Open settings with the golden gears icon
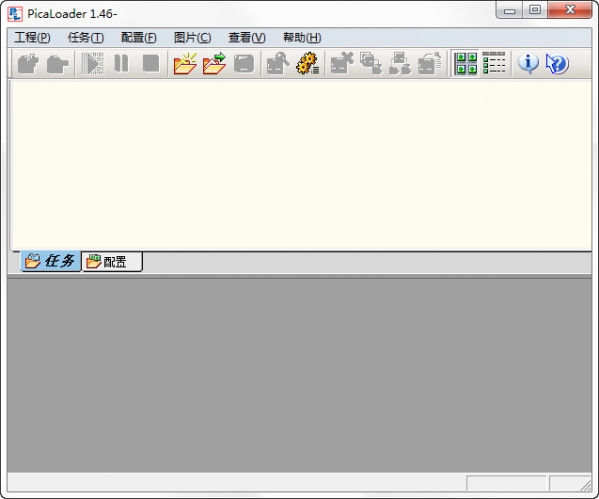The image size is (599, 499). click(308, 63)
